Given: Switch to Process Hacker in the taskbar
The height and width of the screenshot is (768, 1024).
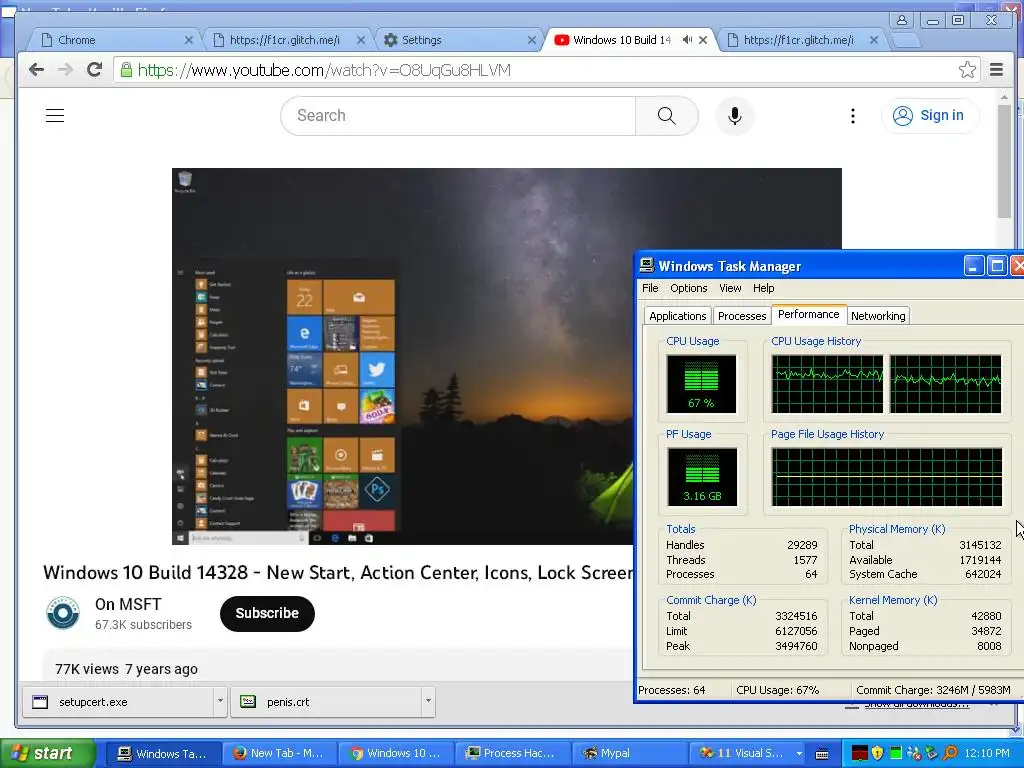Looking at the screenshot, I should coord(511,753).
